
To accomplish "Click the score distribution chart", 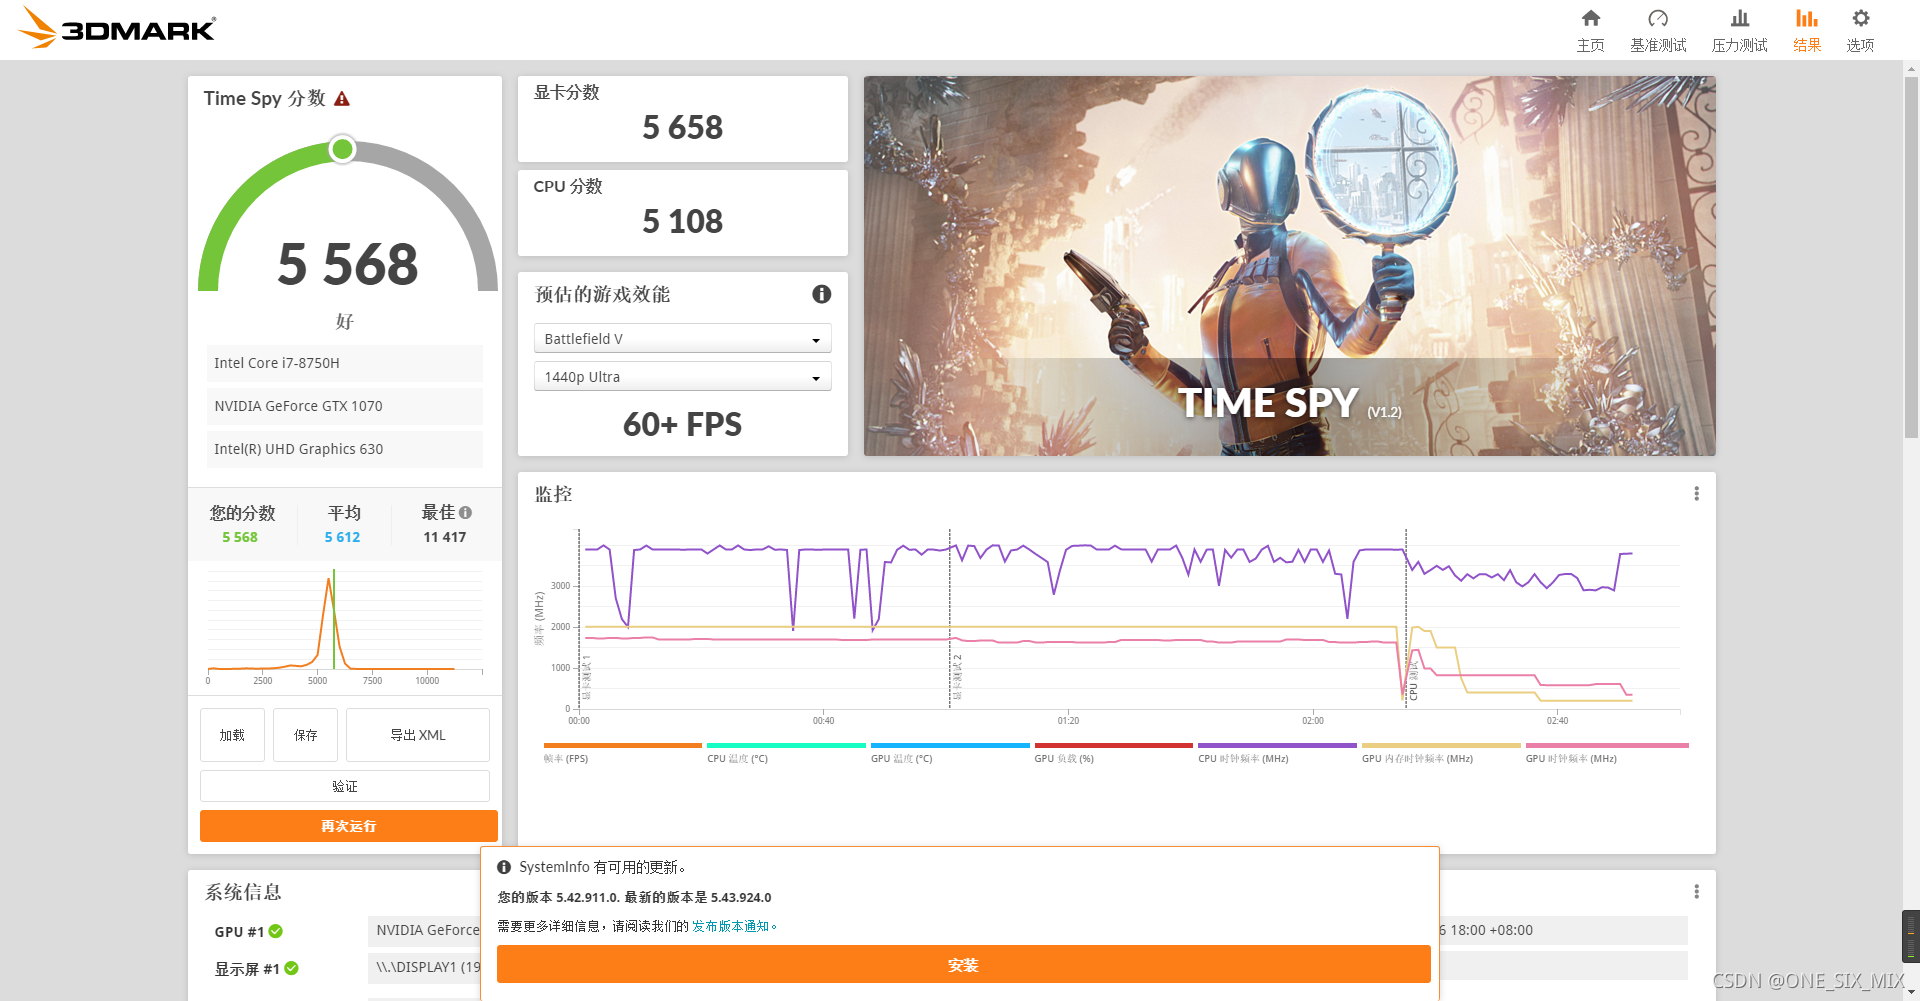I will pyautogui.click(x=345, y=625).
